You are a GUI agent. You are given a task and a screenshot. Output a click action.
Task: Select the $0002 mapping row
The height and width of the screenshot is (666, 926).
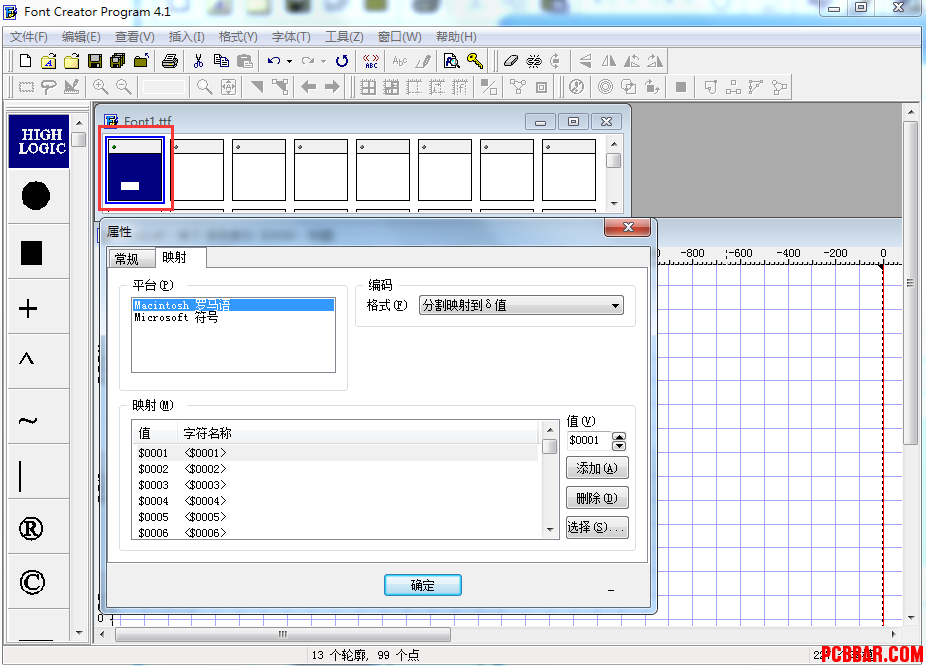click(x=335, y=469)
